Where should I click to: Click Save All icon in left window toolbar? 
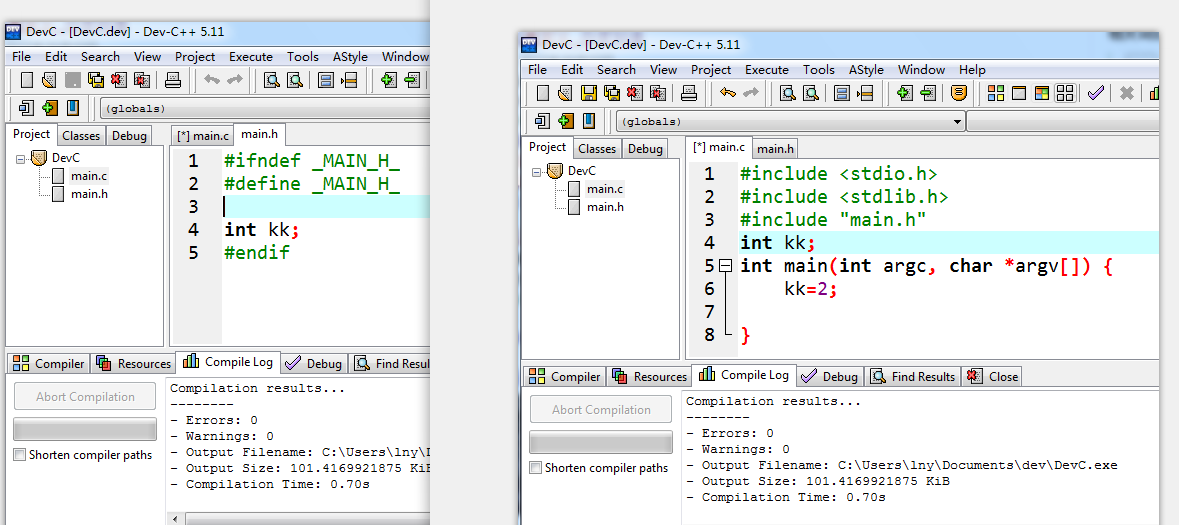[x=95, y=80]
